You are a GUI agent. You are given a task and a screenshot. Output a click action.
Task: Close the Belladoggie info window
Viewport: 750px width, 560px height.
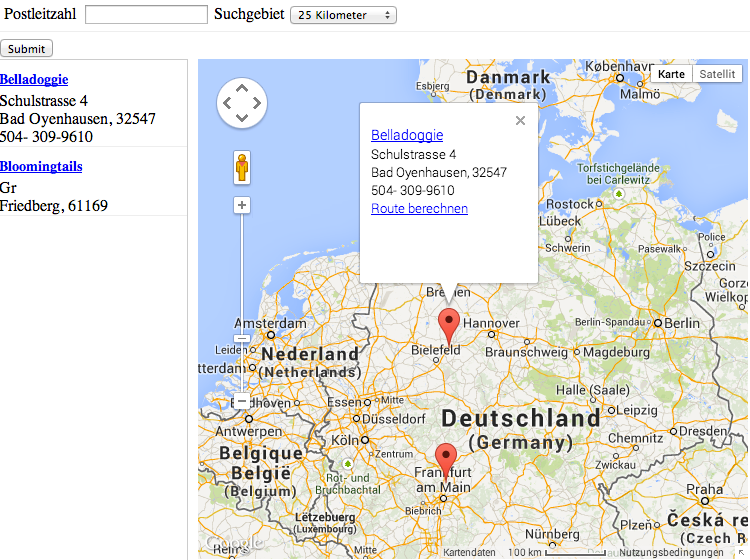520,121
